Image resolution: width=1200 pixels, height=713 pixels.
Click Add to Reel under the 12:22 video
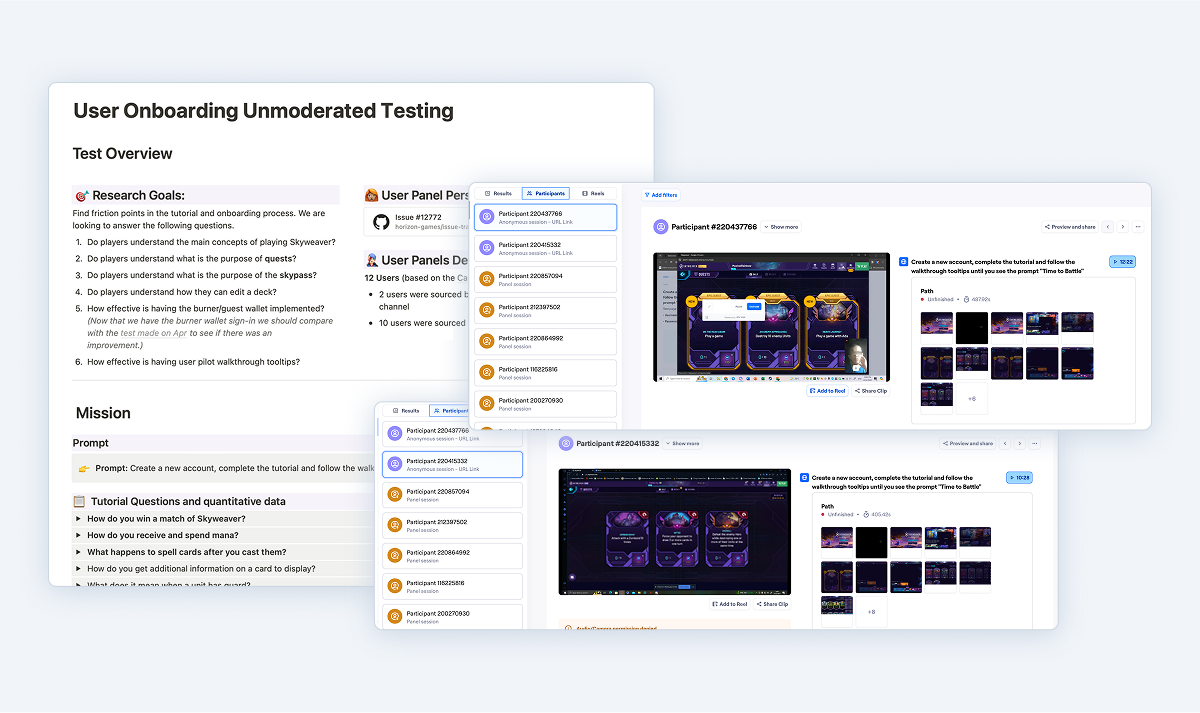tap(827, 391)
